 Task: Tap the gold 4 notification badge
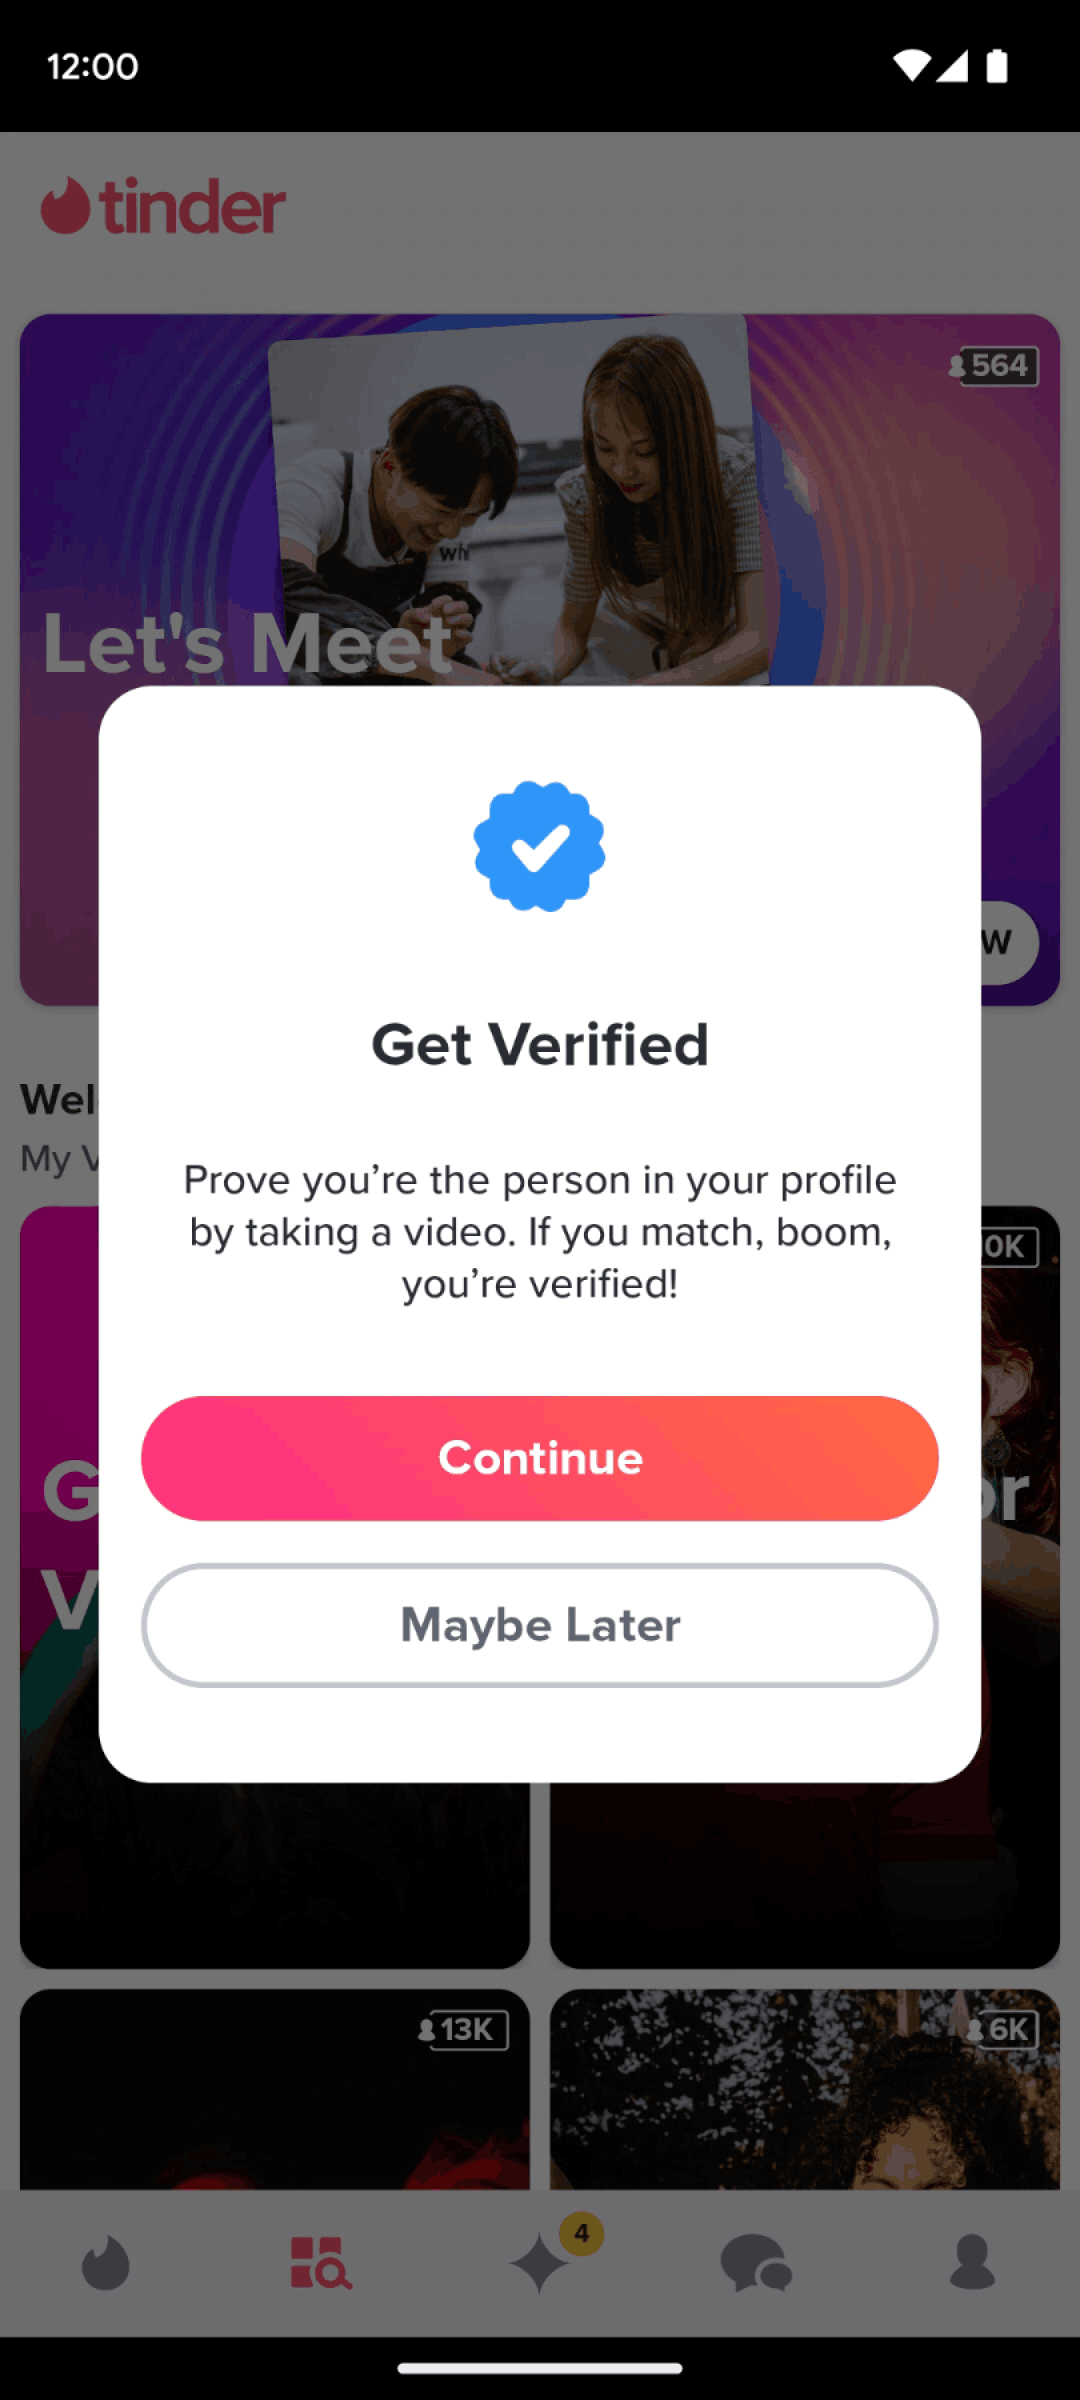[582, 2233]
